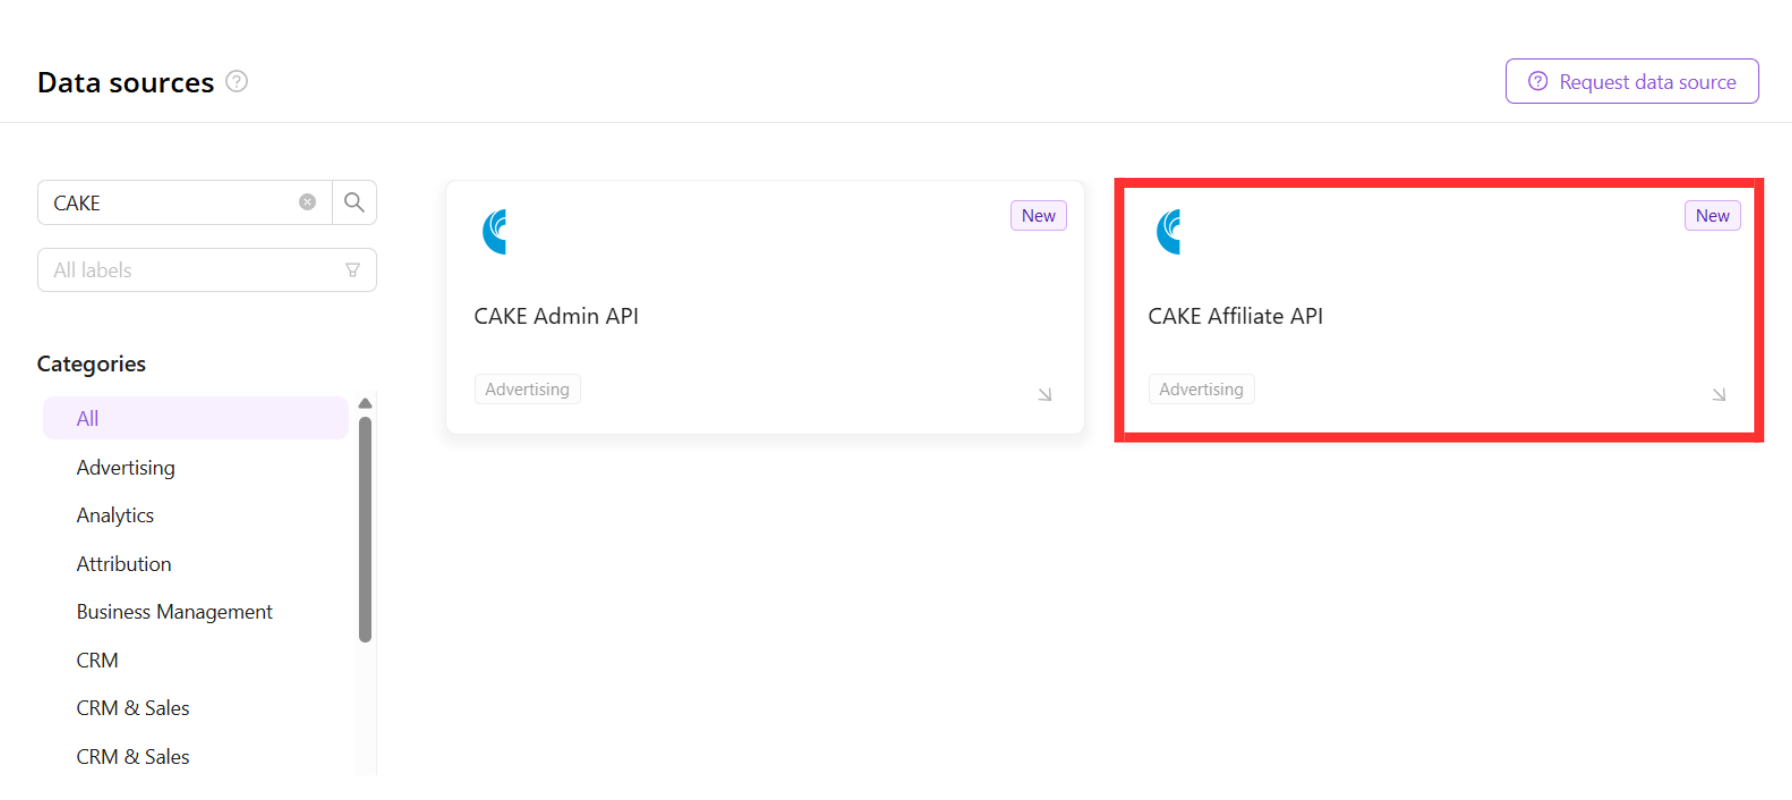Screen dimensions: 1792x800
Task: Click the arrow icon on CAKE Affiliate API card
Action: coord(1718,395)
